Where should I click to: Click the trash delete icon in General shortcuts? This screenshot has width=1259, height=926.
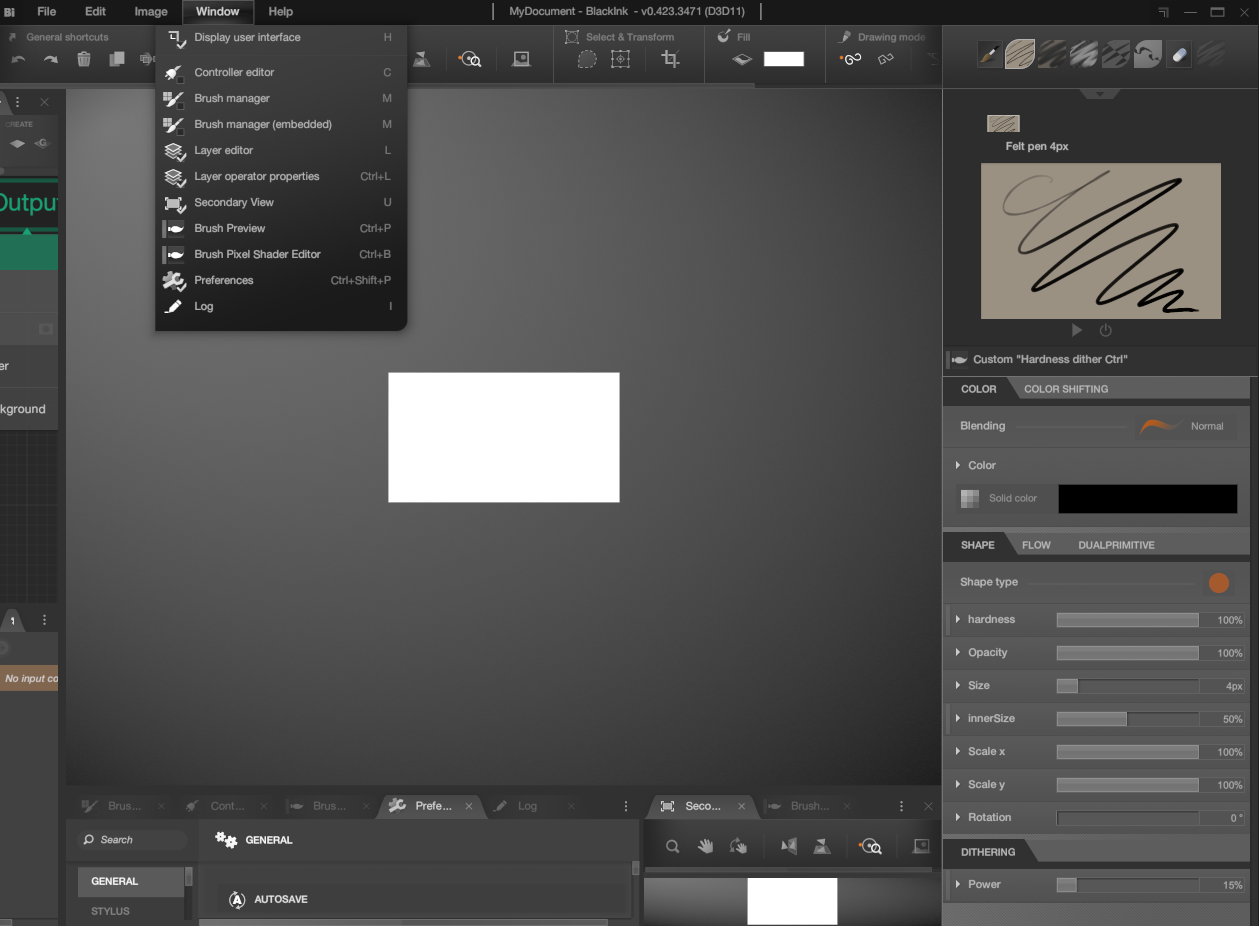(x=84, y=60)
